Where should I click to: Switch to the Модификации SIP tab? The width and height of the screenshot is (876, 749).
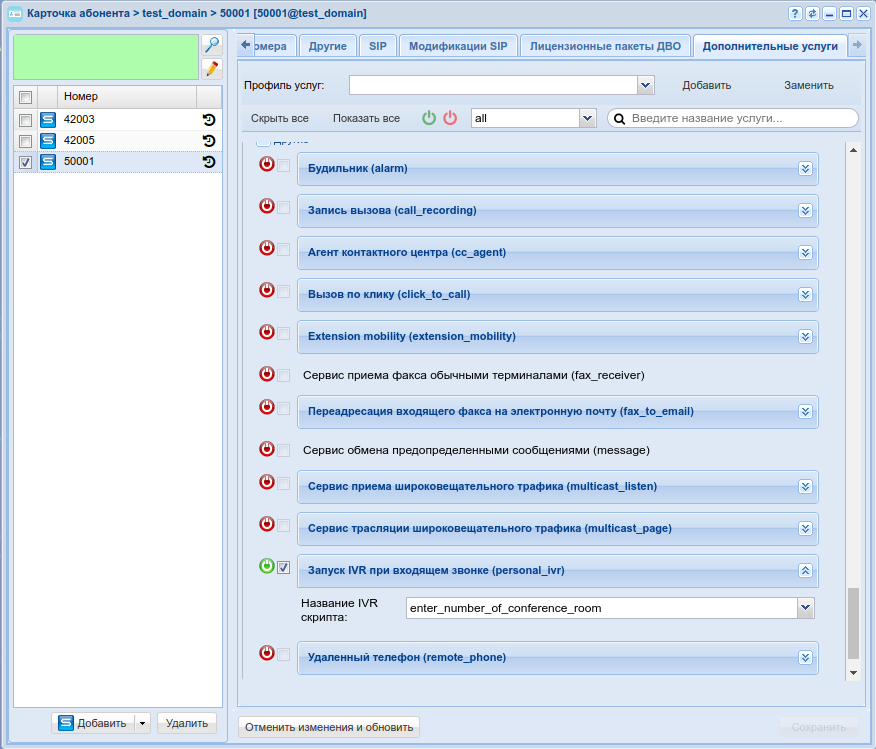(x=458, y=46)
